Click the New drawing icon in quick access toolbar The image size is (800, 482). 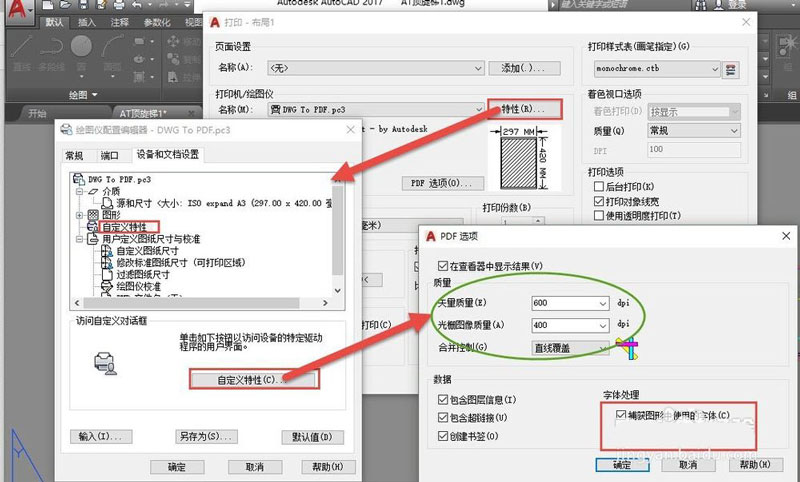click(47, 5)
